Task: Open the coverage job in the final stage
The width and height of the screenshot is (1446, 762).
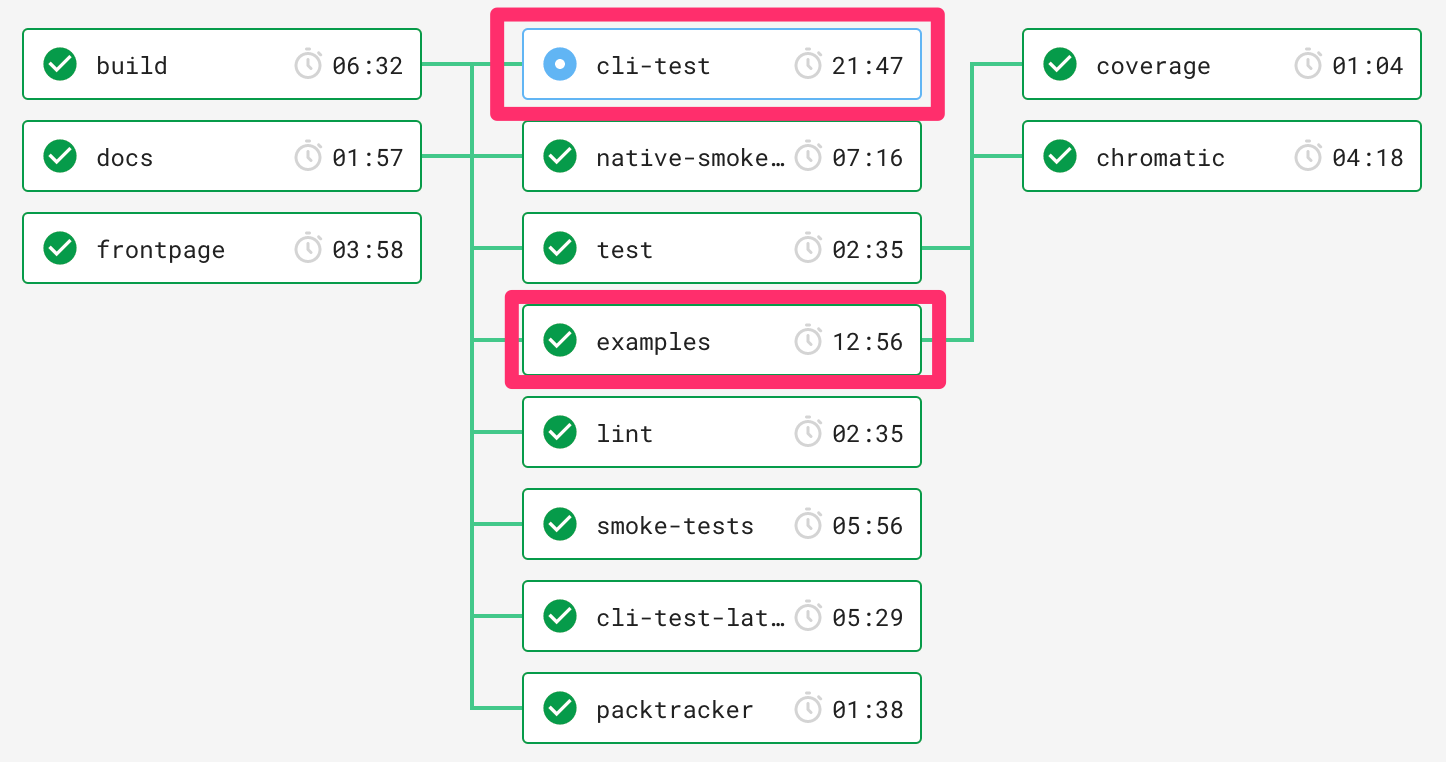Action: [x=1221, y=64]
